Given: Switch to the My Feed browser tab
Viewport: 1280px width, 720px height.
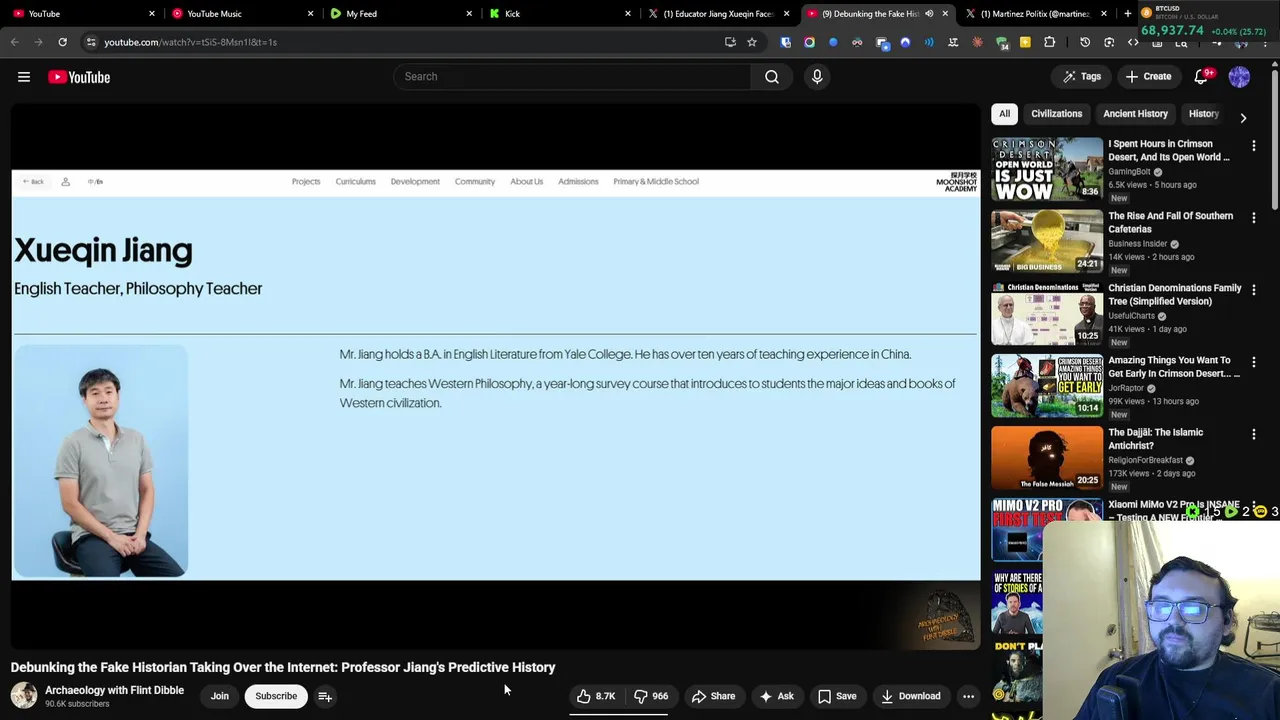Looking at the screenshot, I should 400,14.
